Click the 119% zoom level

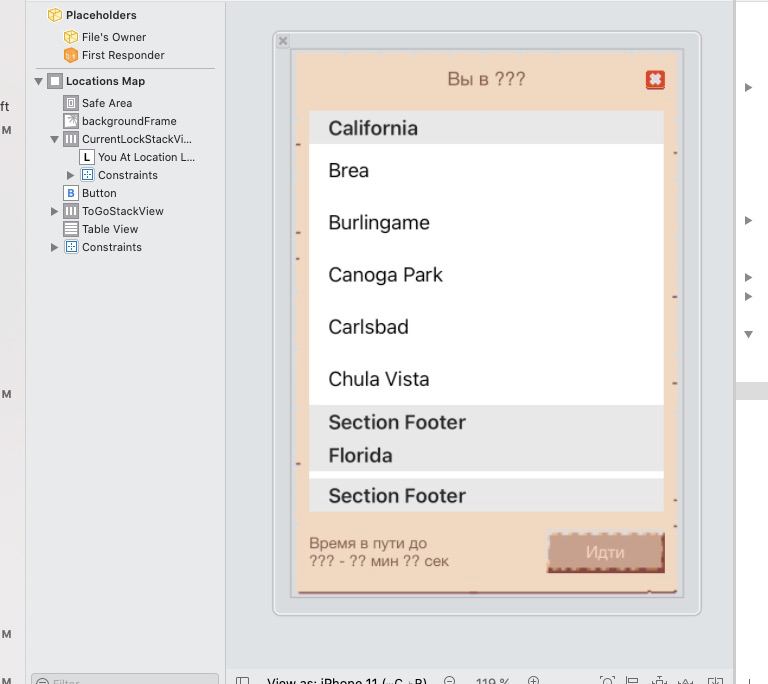(492, 681)
